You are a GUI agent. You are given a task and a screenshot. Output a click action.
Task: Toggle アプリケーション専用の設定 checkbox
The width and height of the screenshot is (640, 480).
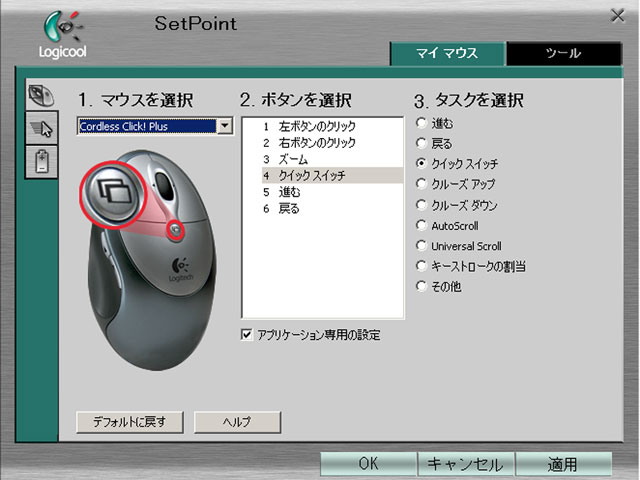point(248,335)
